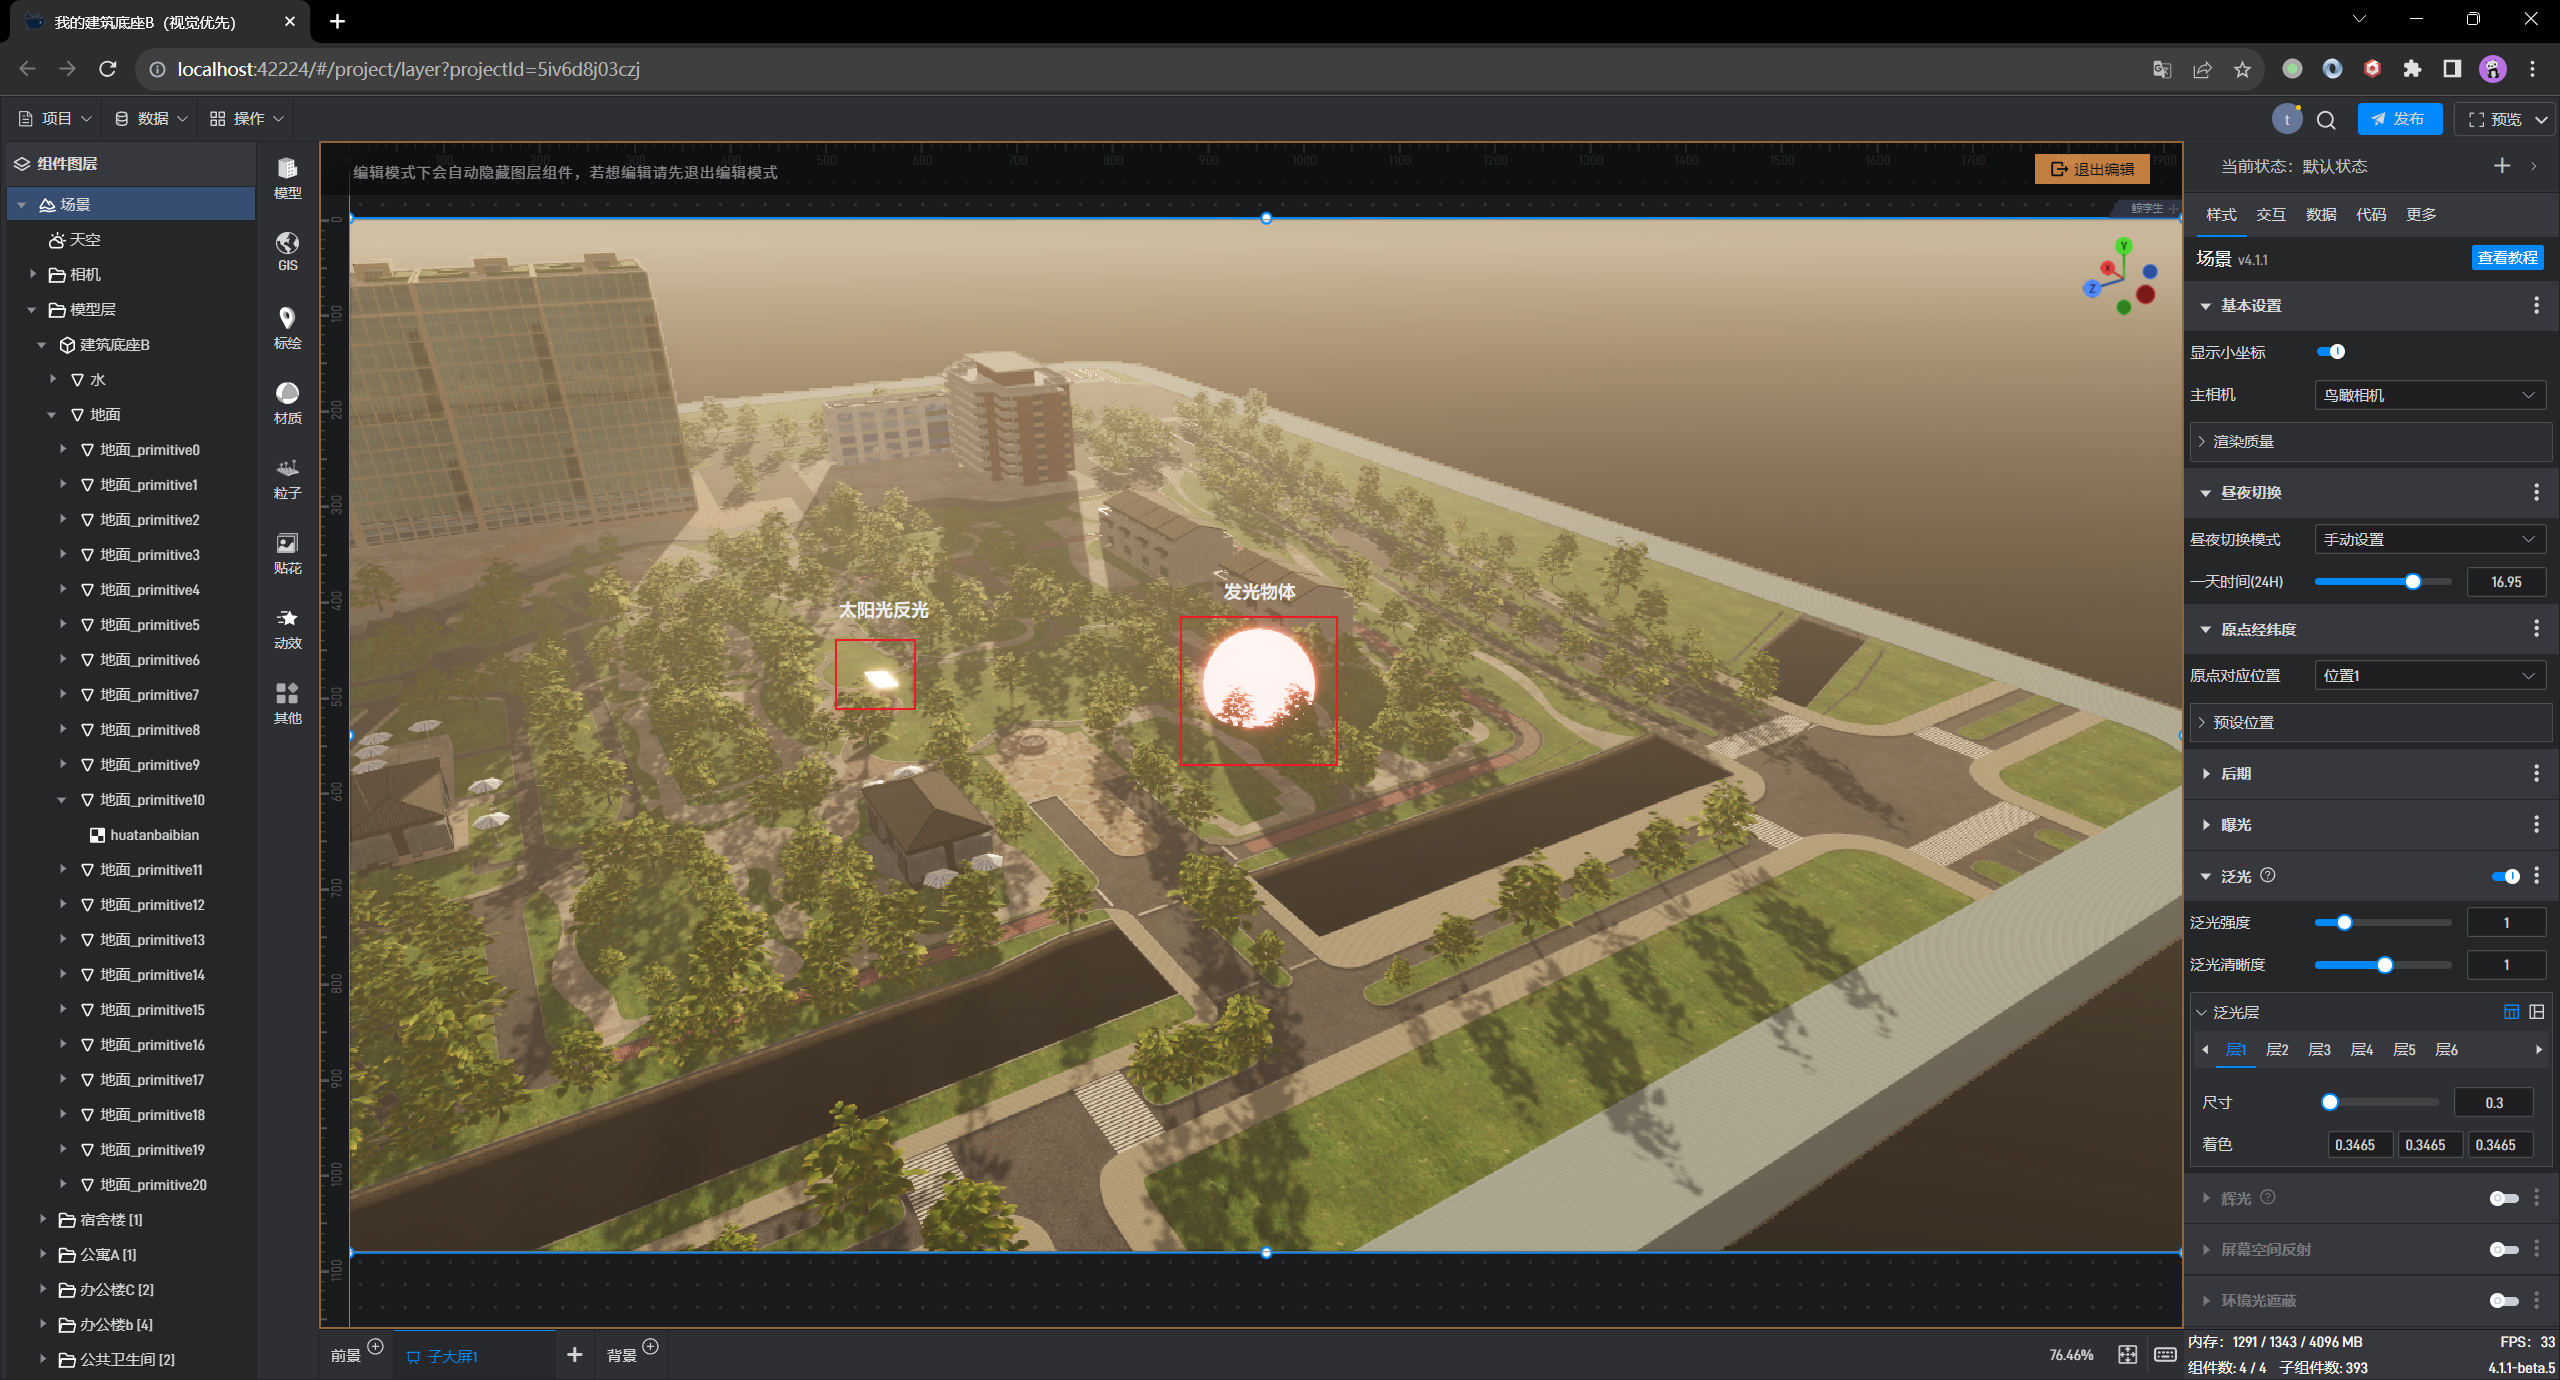Adjust the 一天时间(24H) slider
This screenshot has width=2560, height=1380.
point(2412,582)
